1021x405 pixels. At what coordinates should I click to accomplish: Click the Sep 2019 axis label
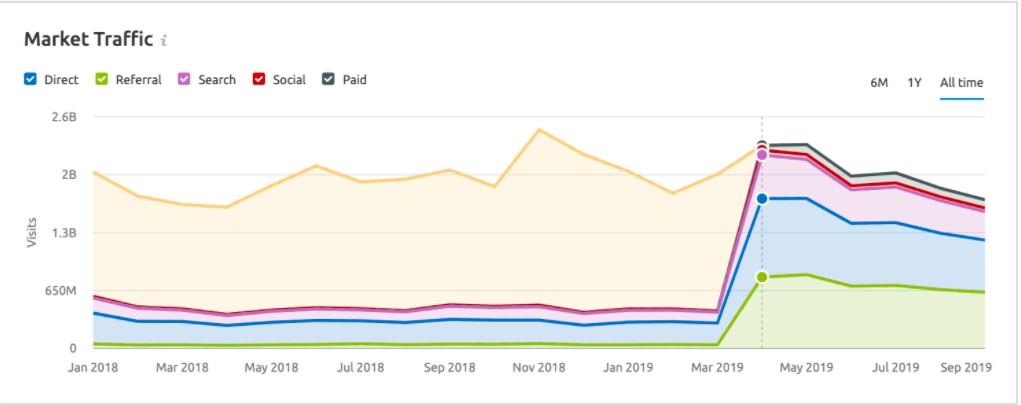[x=966, y=367]
